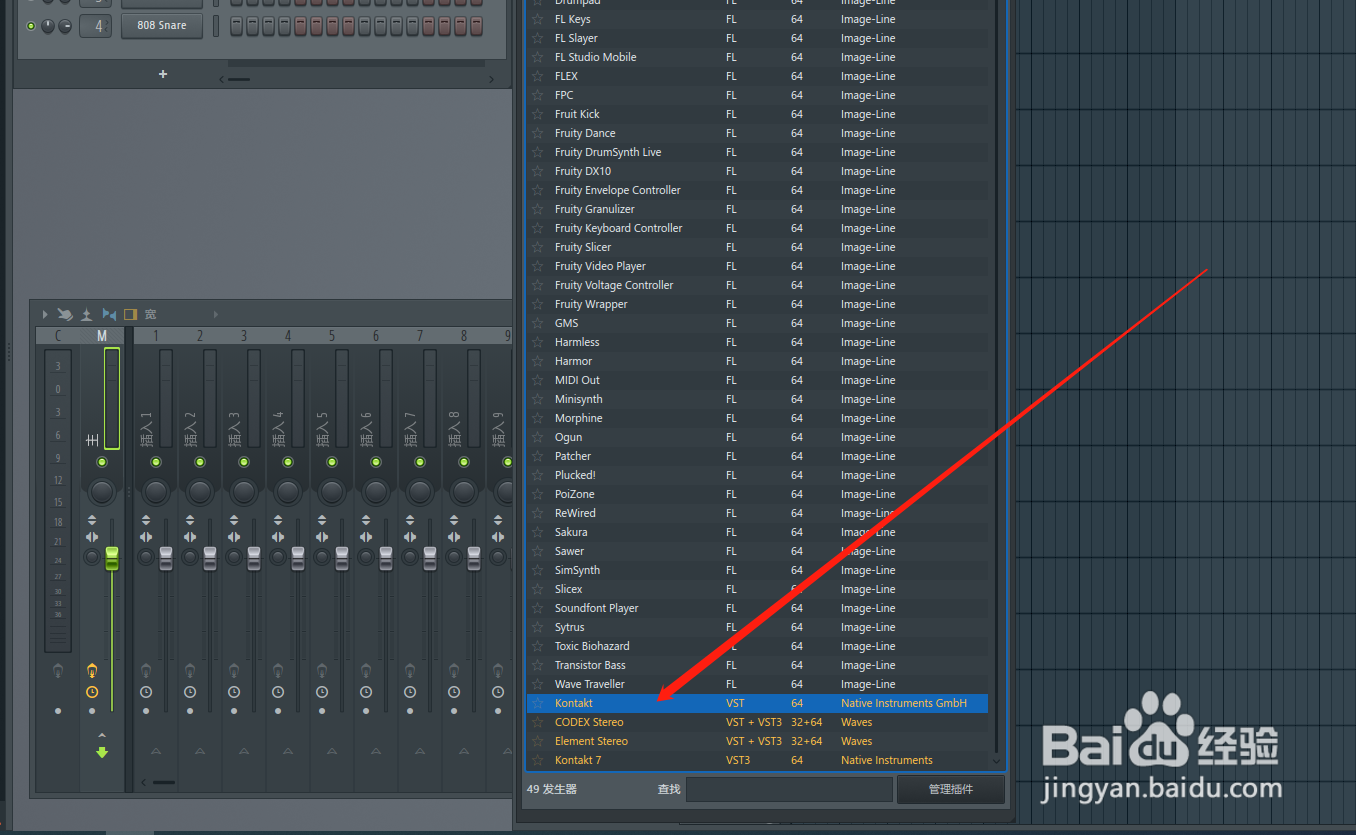
Task: Star the Wave Traveller plugin
Action: click(537, 684)
